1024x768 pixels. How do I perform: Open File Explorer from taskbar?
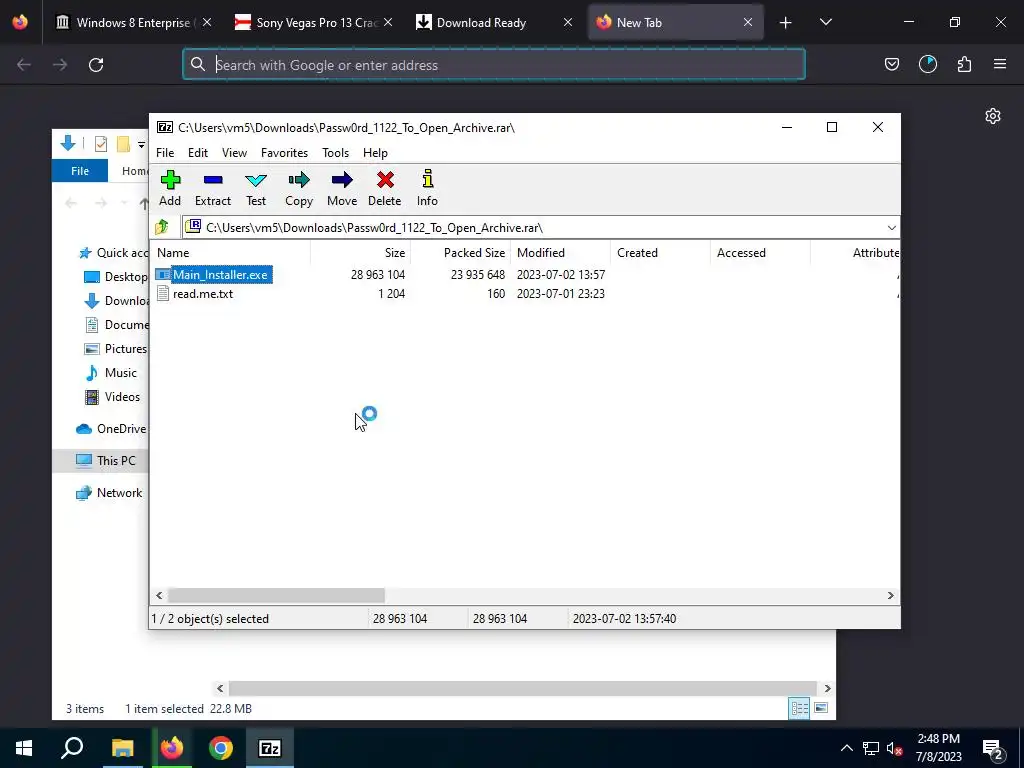pos(122,748)
